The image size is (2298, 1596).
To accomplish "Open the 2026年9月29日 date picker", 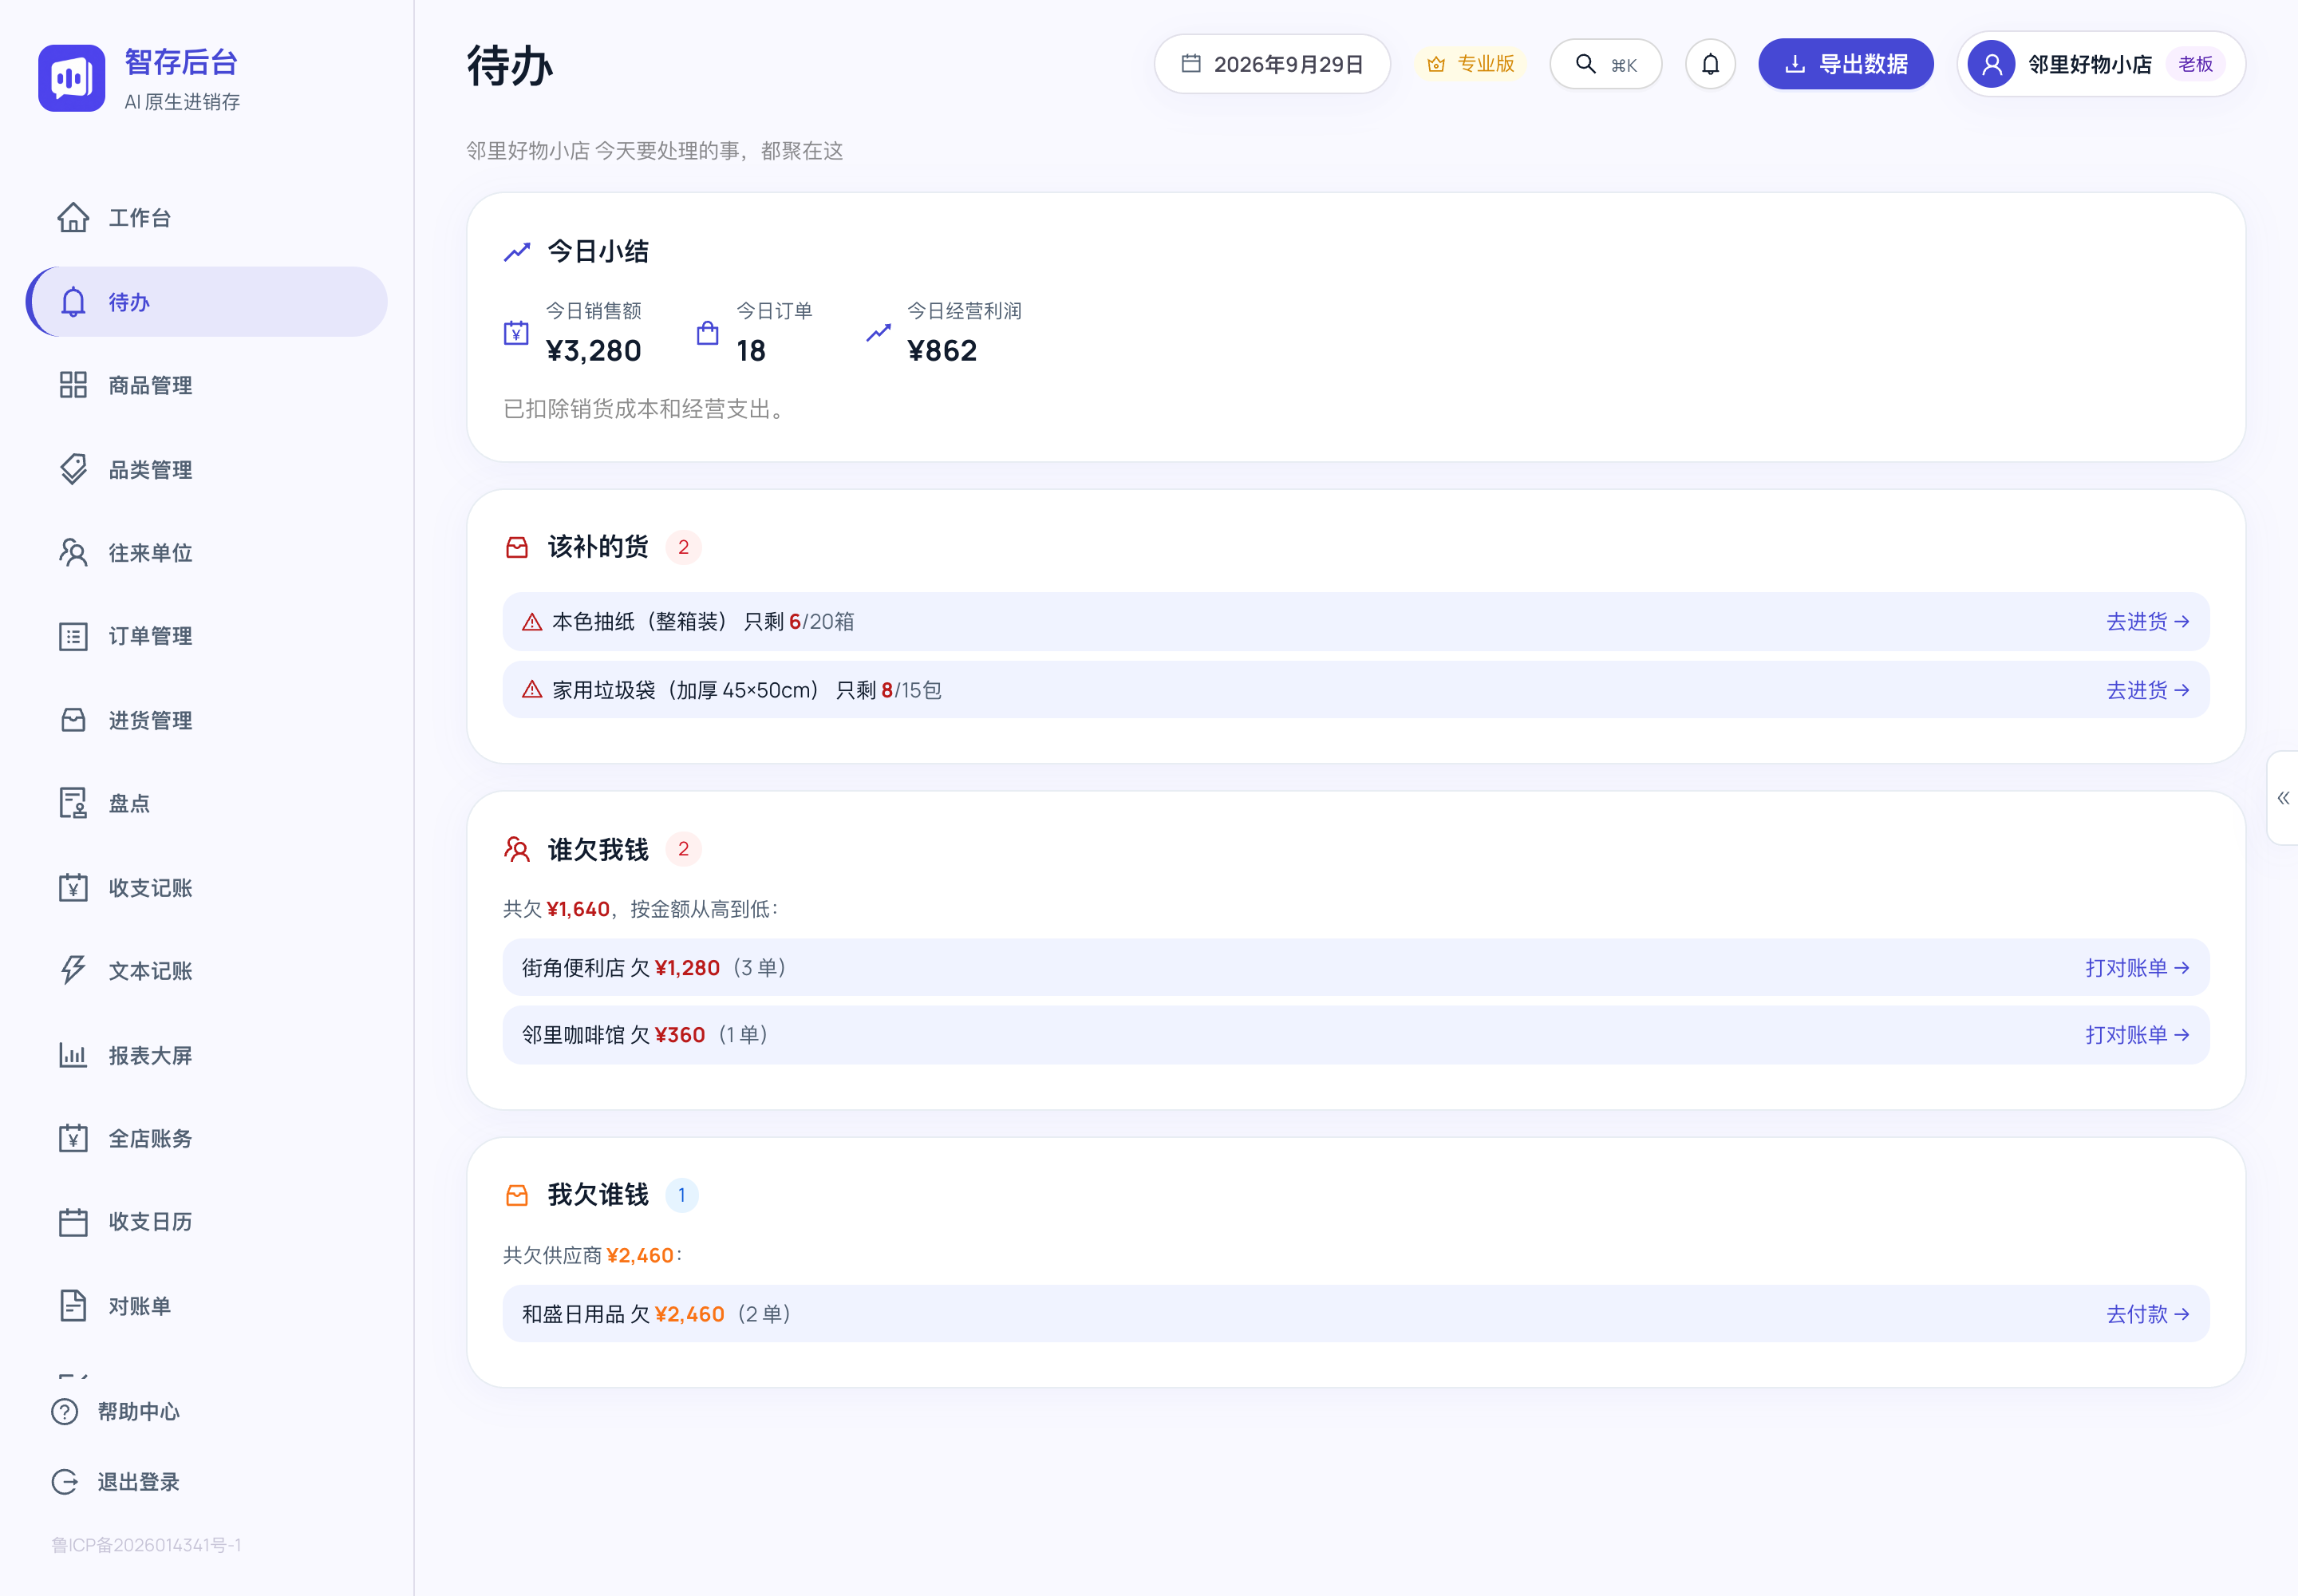I will [1272, 64].
